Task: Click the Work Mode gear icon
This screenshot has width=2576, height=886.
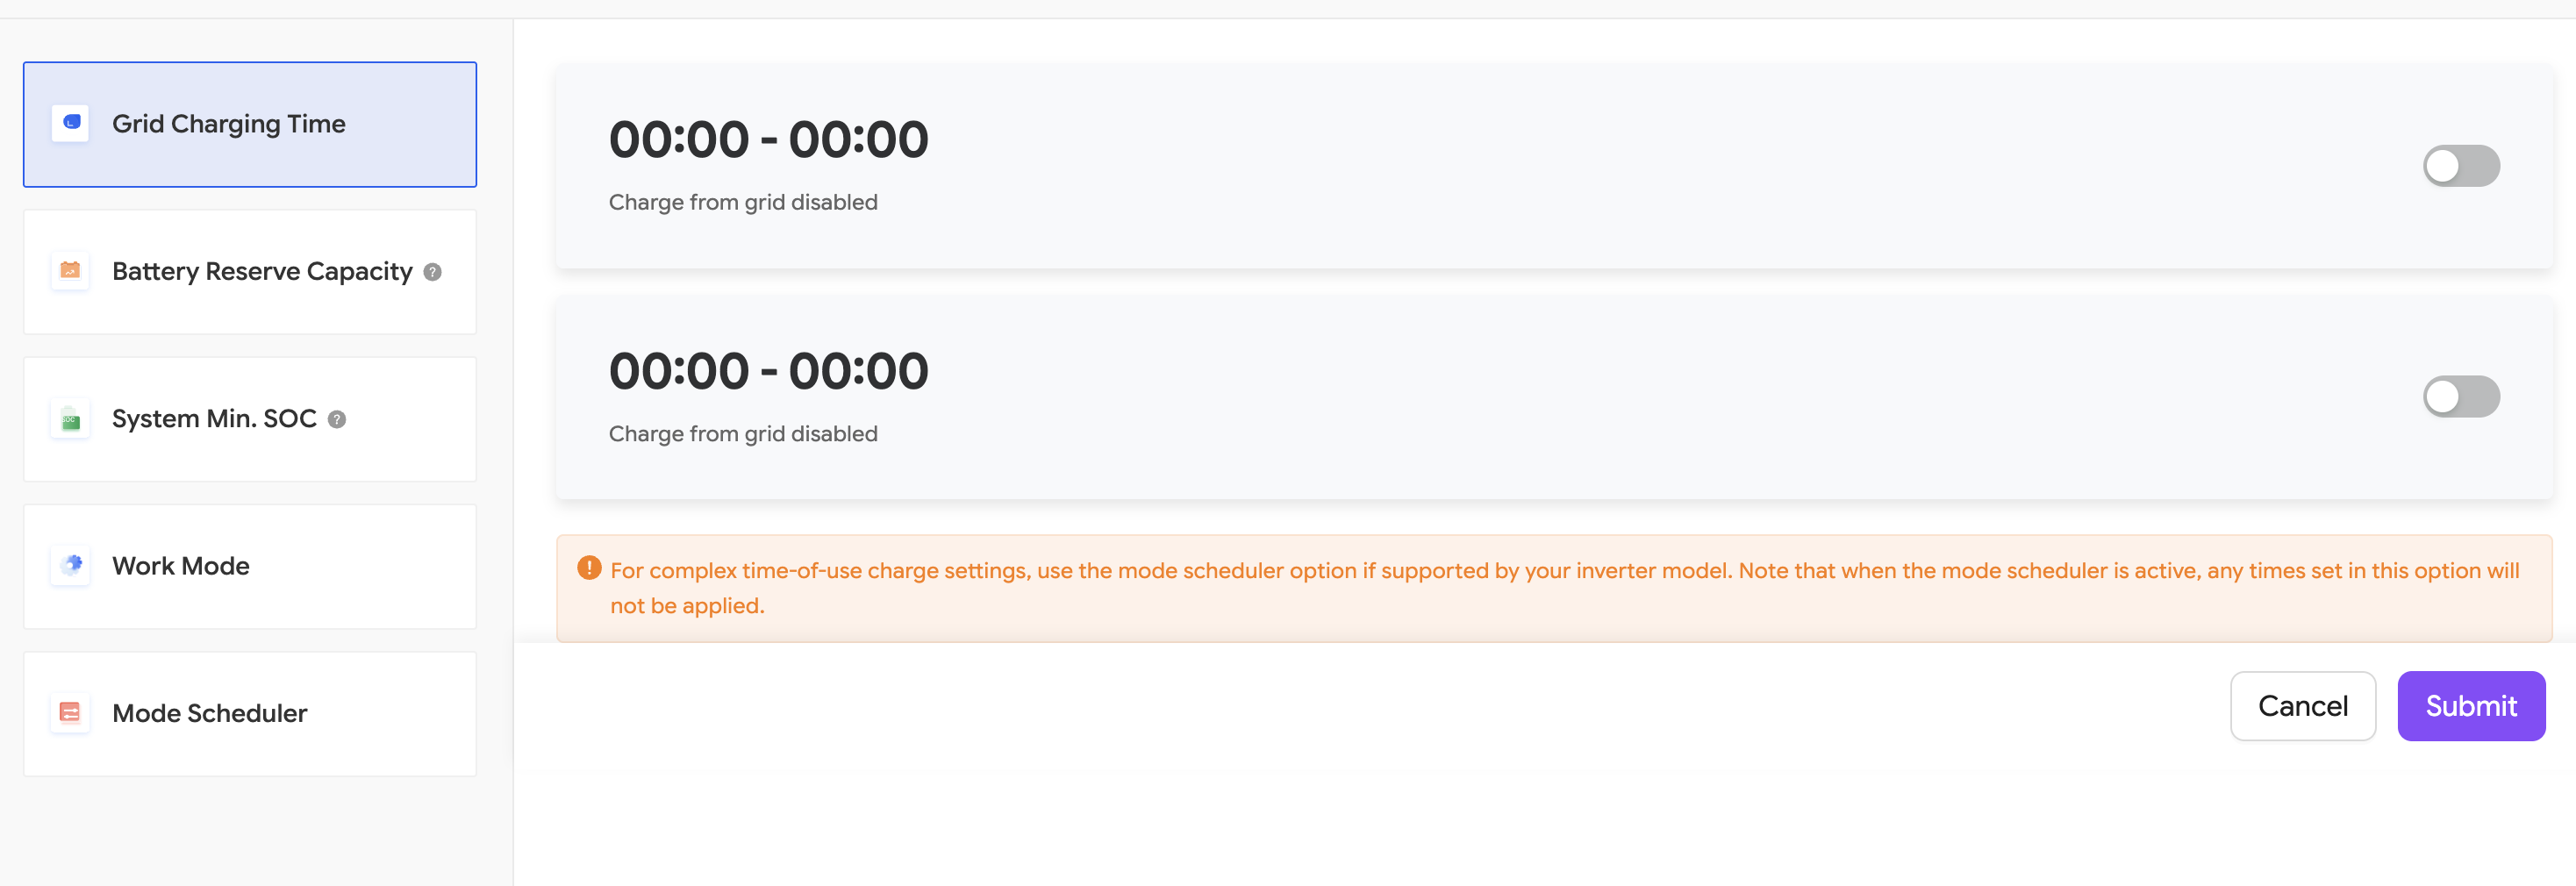Action: pyautogui.click(x=71, y=566)
